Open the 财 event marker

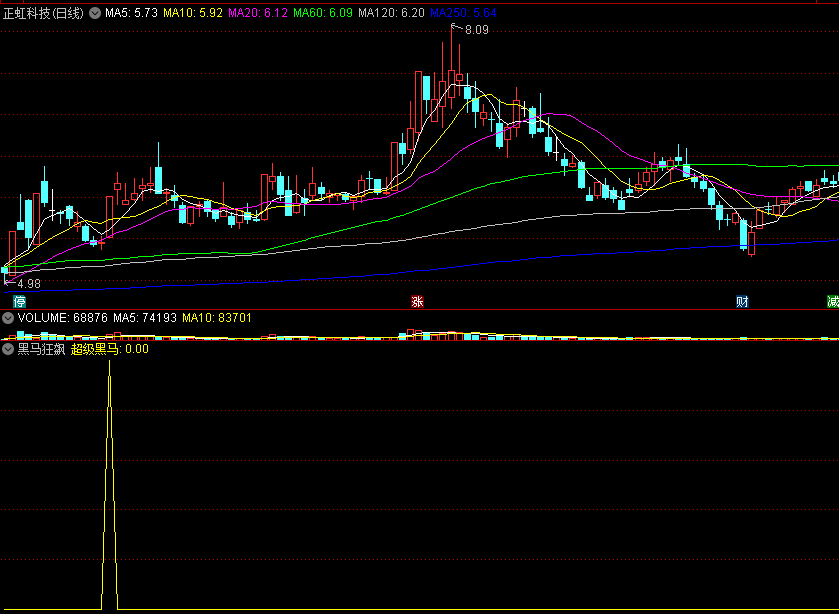742,301
